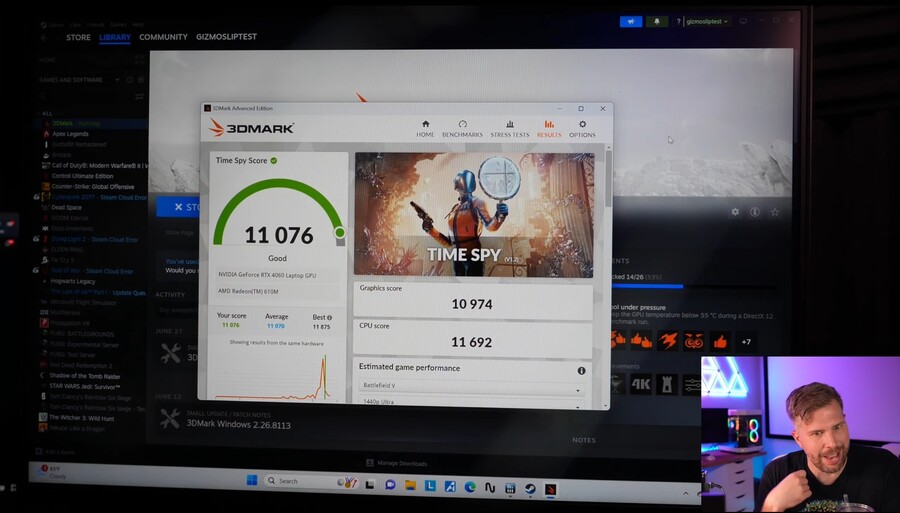Open Microsoft Edge from taskbar

point(470,487)
